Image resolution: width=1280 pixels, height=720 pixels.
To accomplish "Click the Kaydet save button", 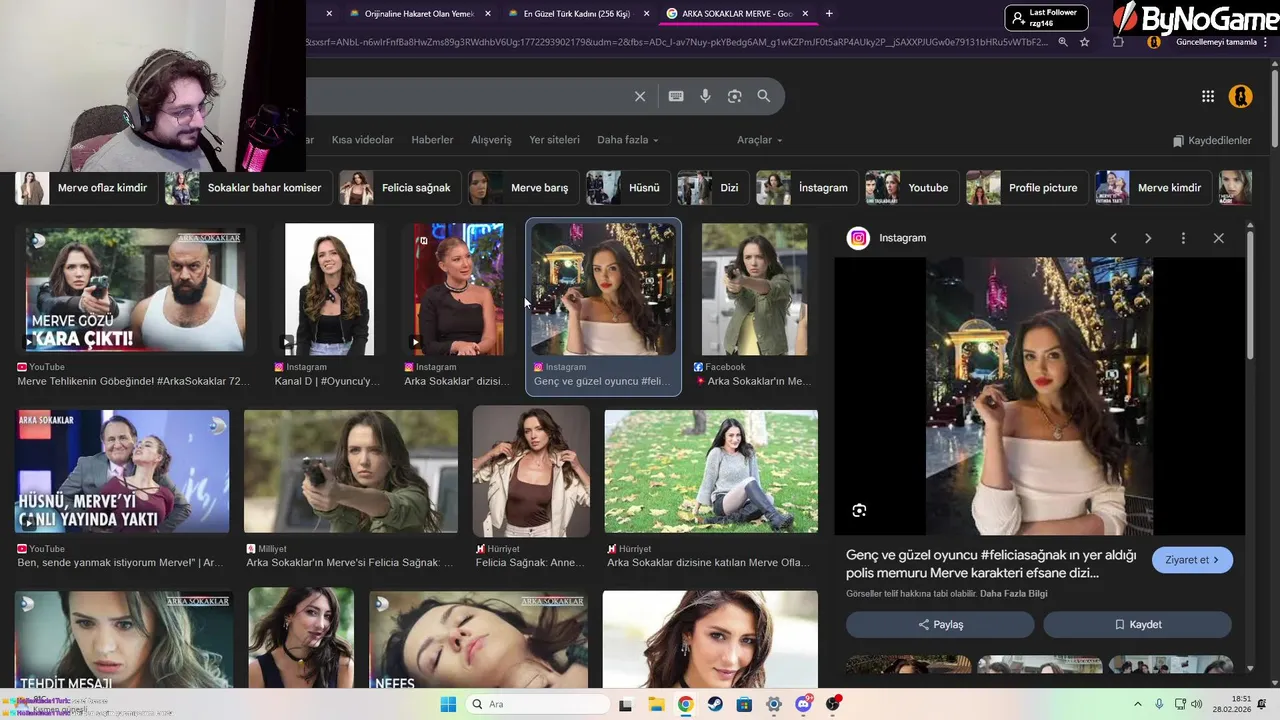I will click(1137, 624).
